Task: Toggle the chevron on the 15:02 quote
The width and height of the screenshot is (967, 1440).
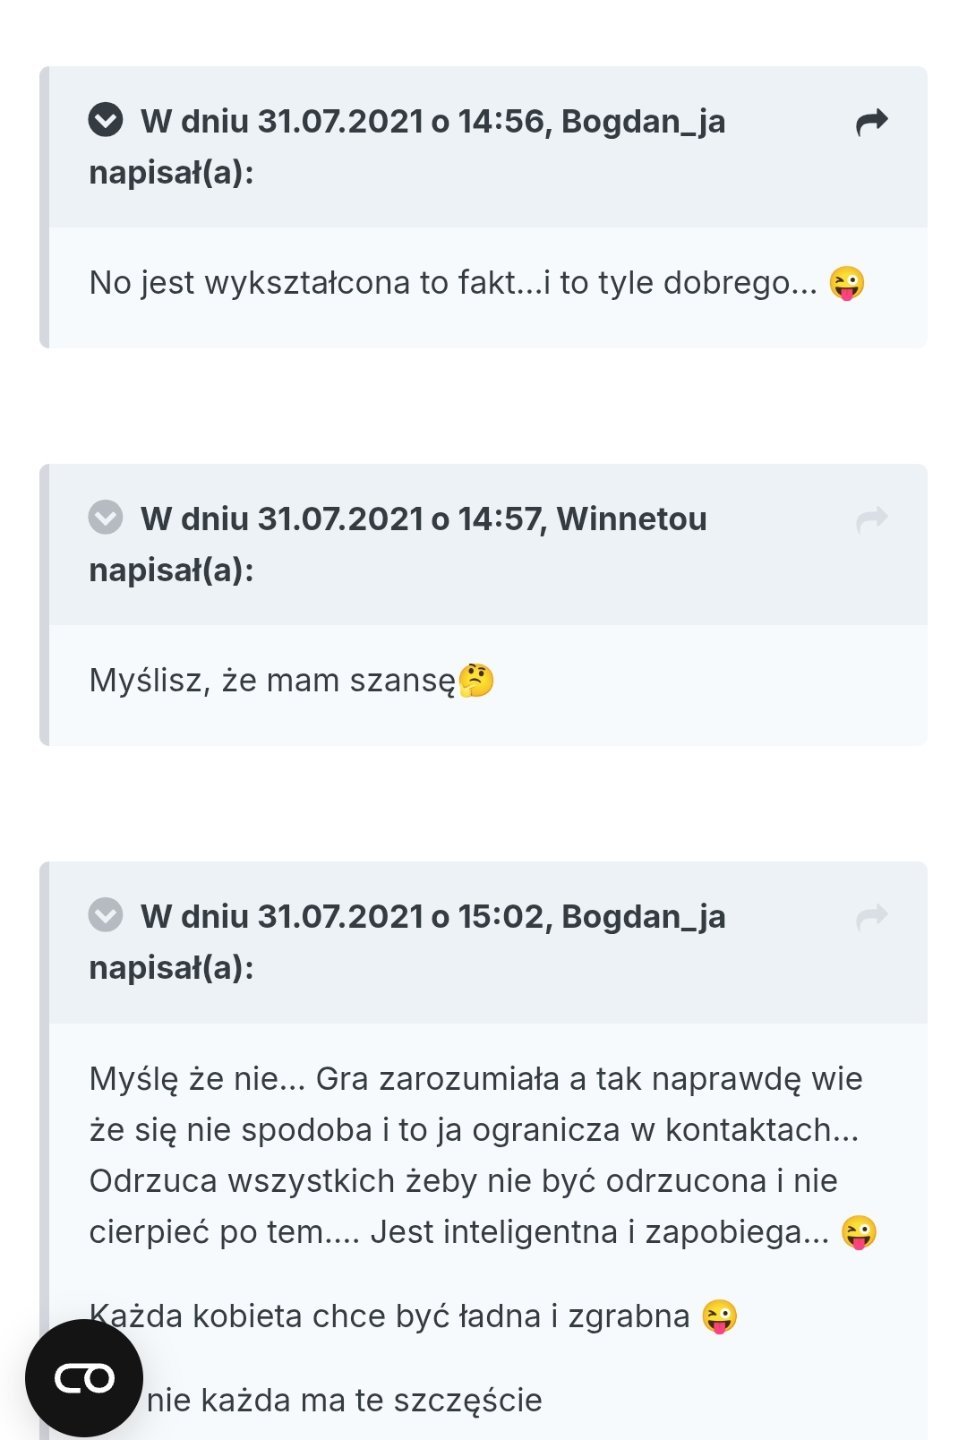Action: (105, 915)
